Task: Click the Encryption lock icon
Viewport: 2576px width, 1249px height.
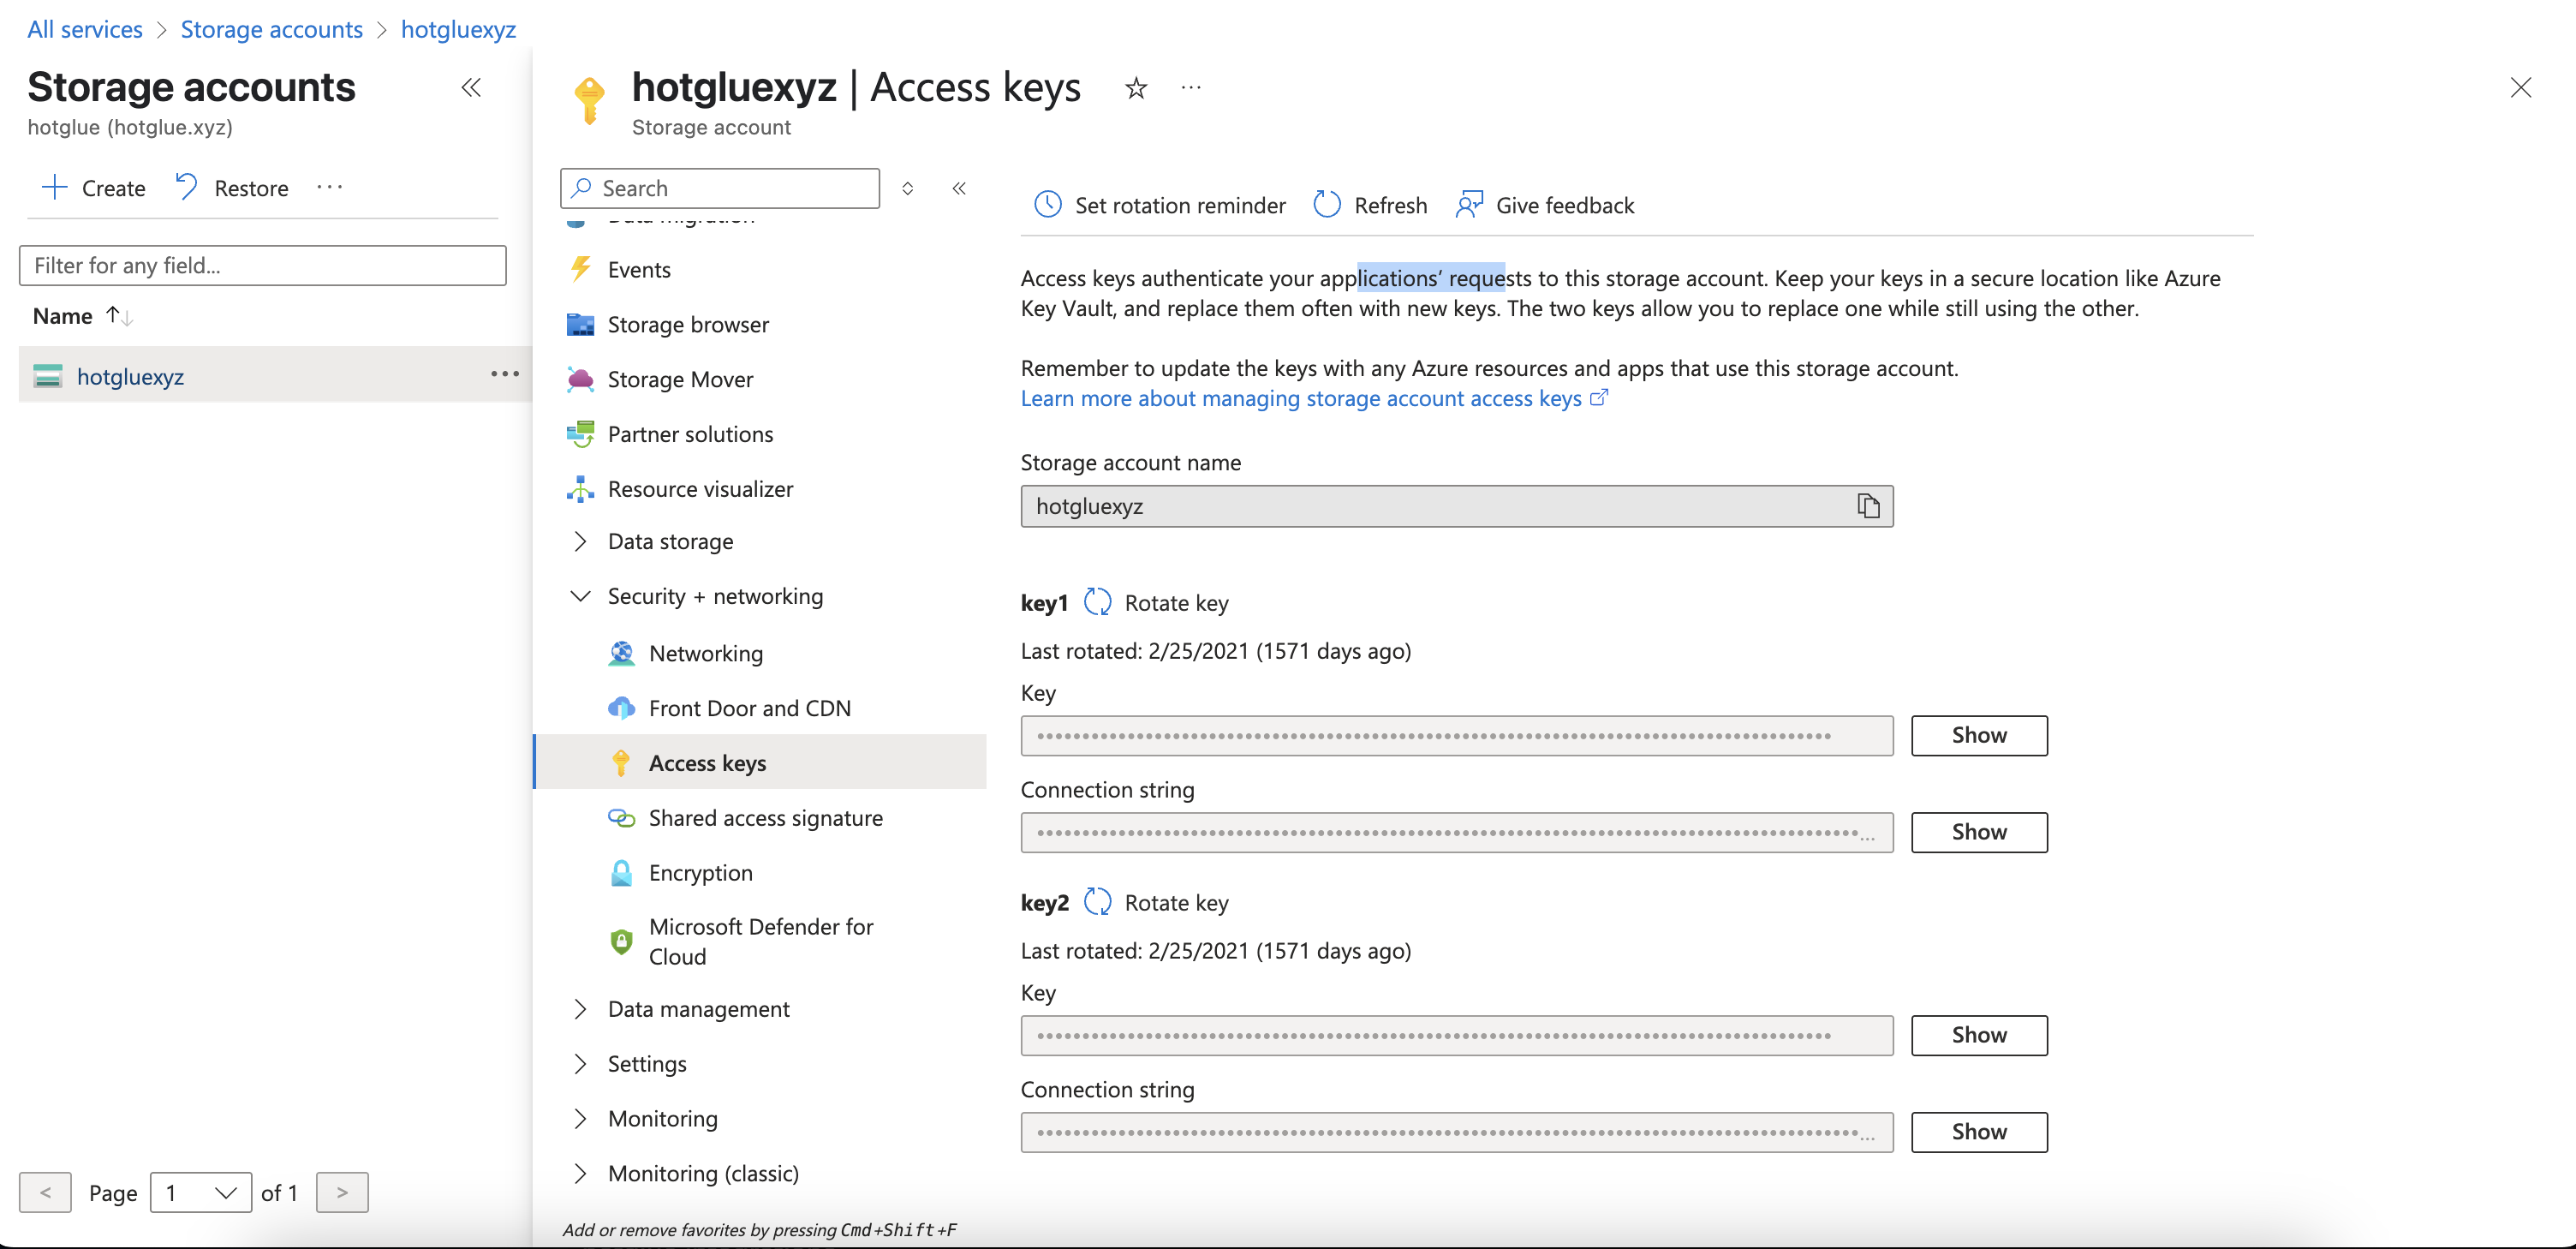Action: 621,873
